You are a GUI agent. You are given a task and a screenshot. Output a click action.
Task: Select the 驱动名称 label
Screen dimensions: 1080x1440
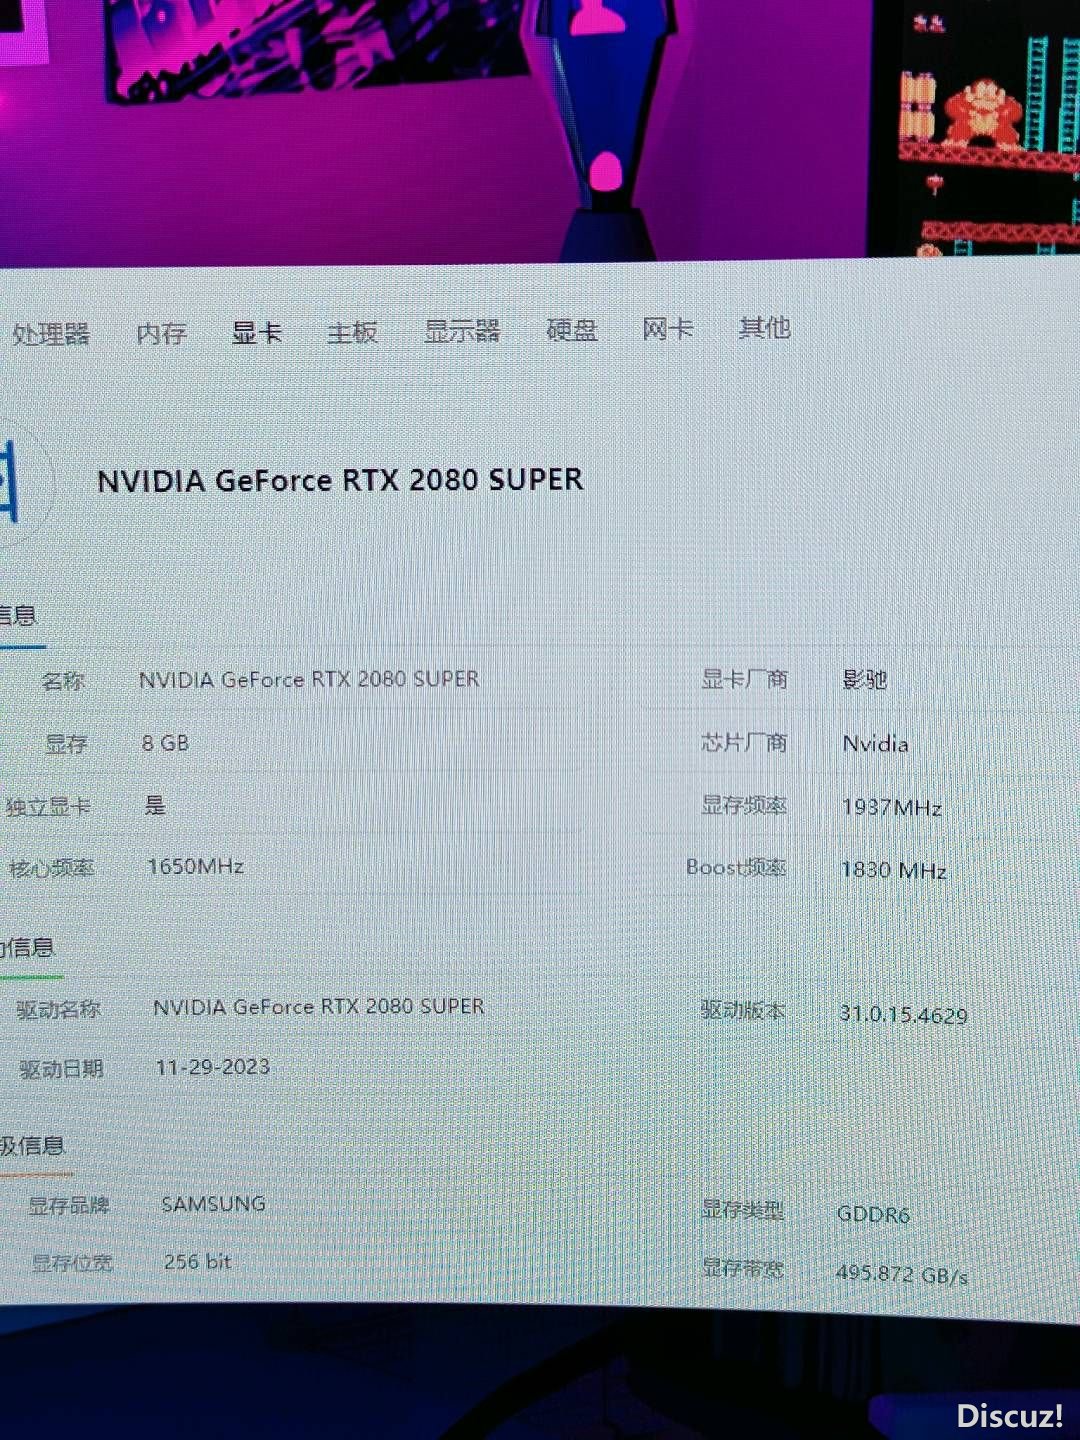[58, 1009]
